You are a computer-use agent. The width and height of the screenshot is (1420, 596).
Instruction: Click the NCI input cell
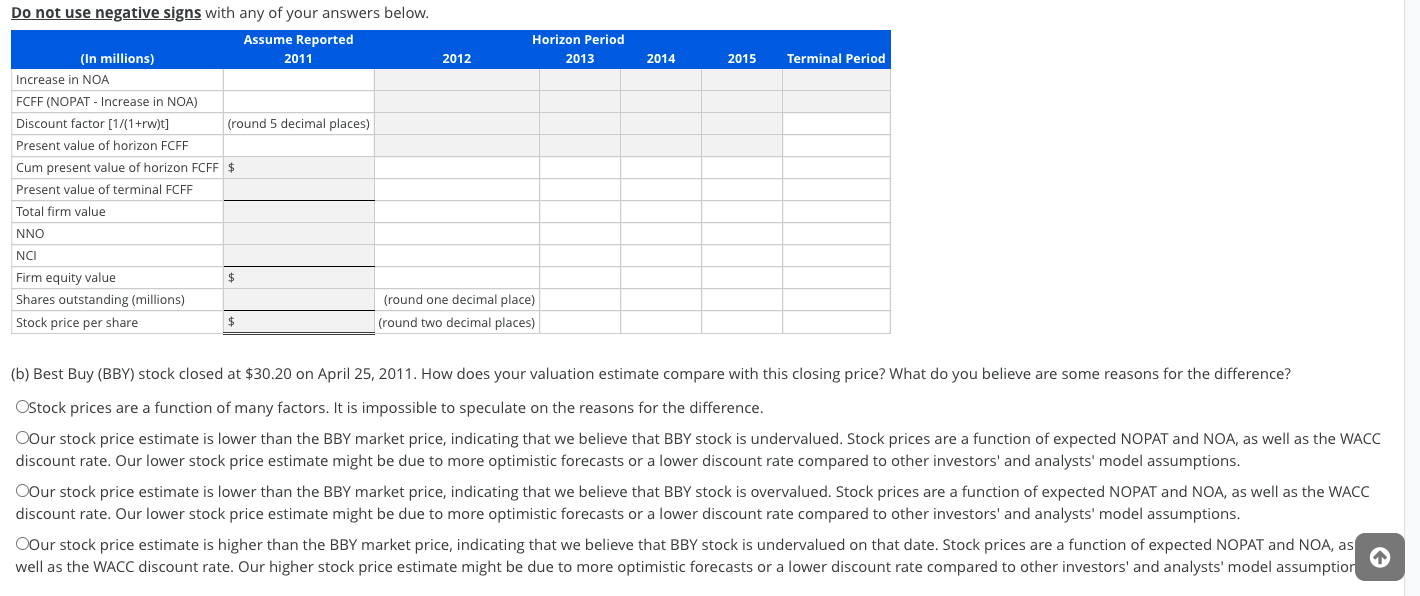[x=300, y=255]
